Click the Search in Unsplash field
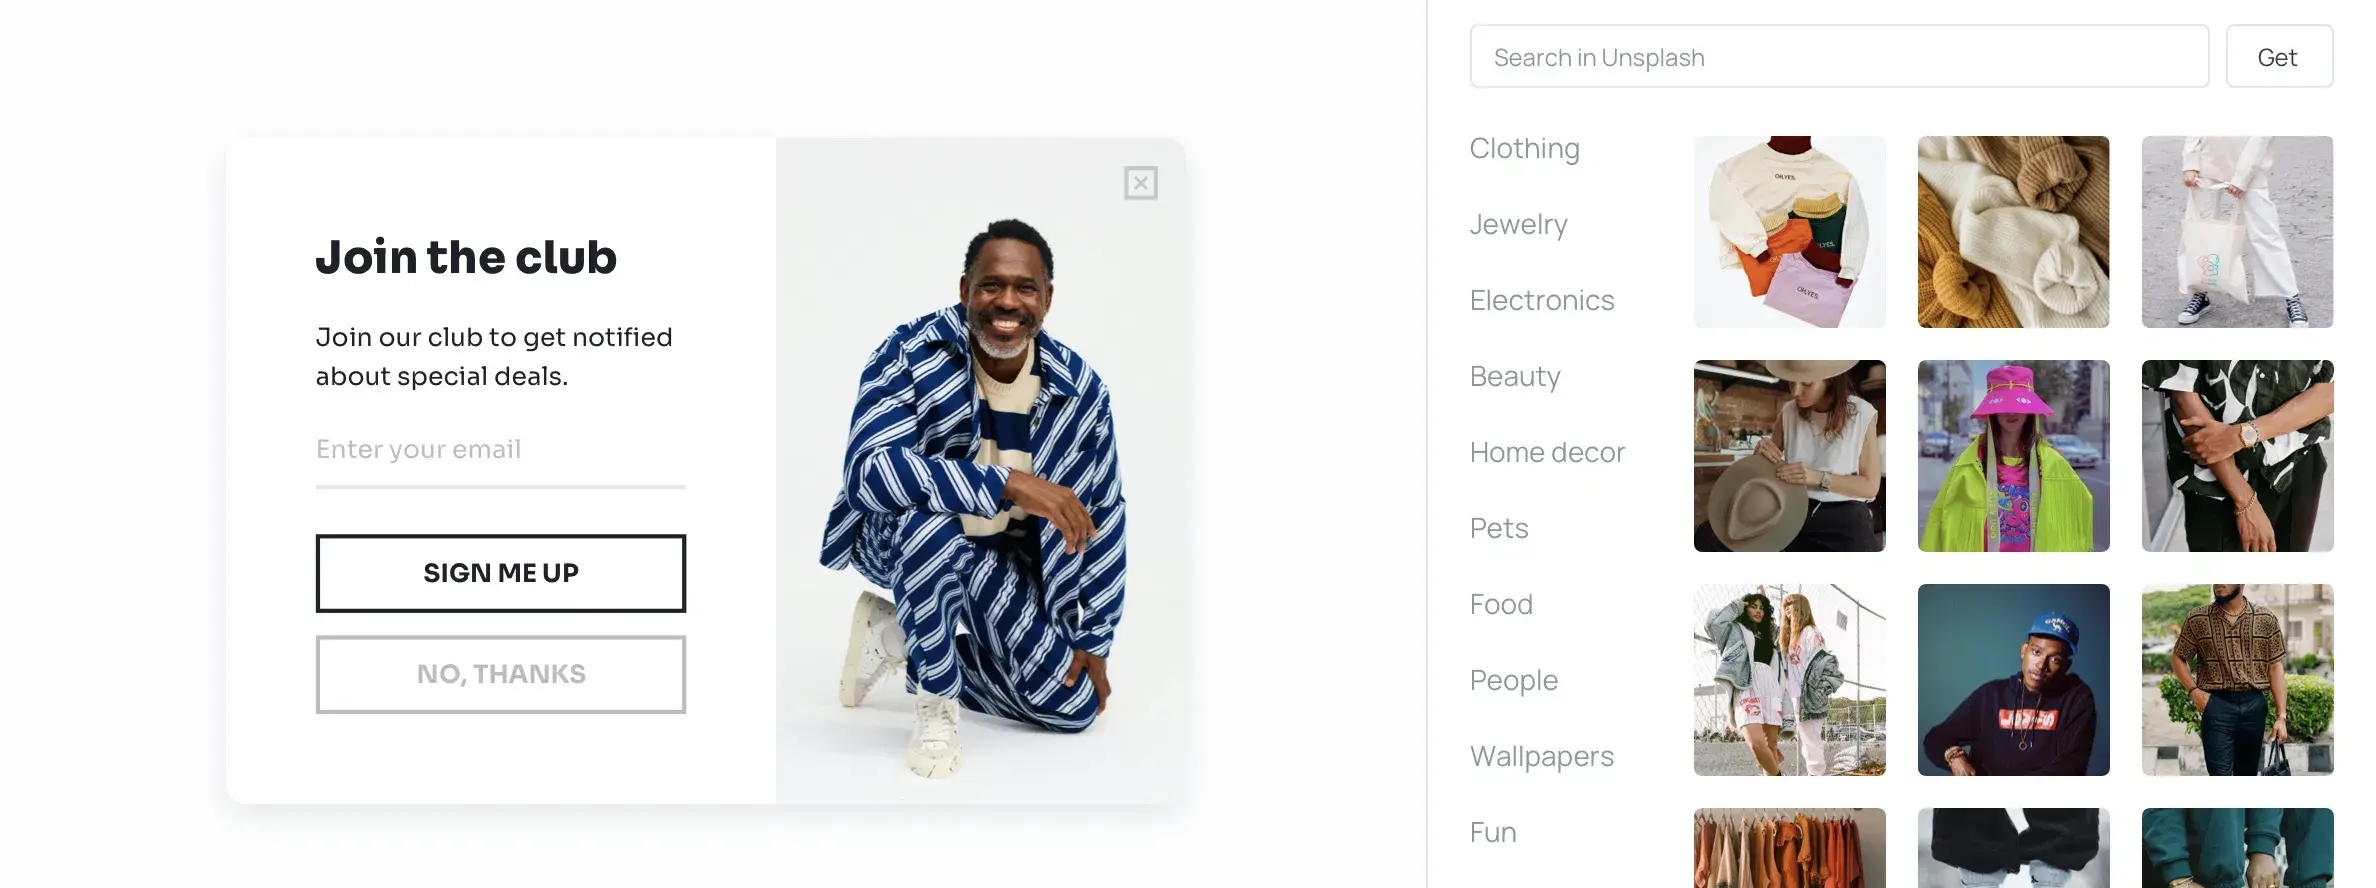 pyautogui.click(x=1839, y=57)
